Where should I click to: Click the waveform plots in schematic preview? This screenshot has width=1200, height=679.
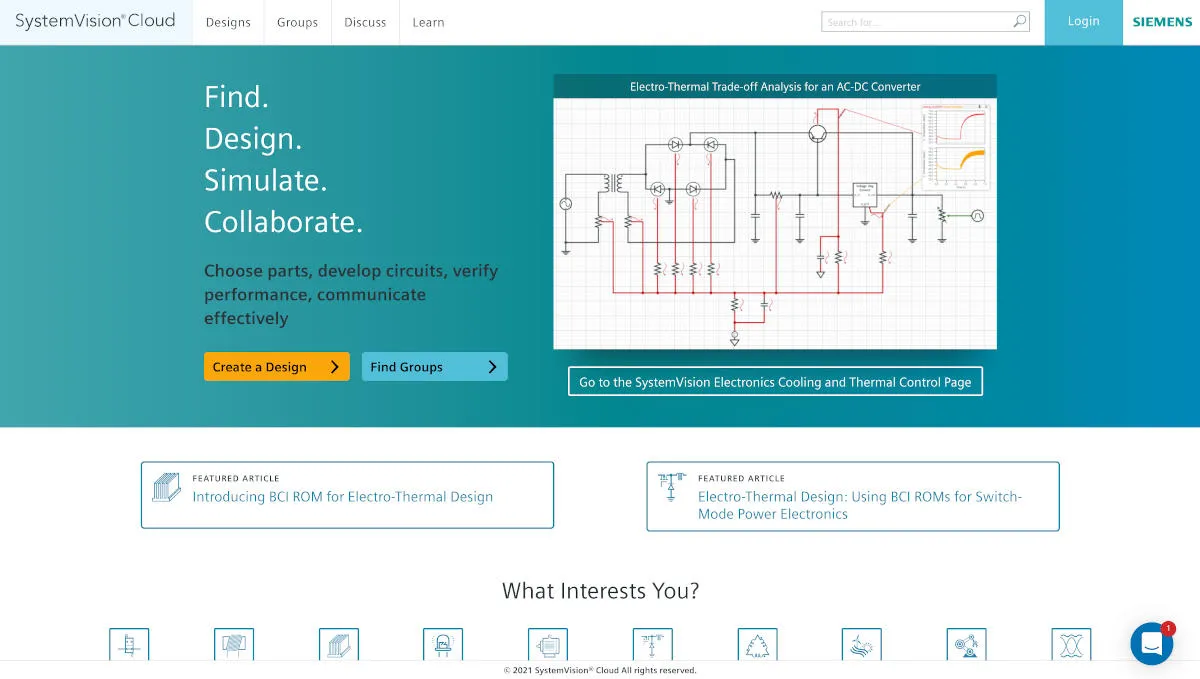[x=954, y=146]
